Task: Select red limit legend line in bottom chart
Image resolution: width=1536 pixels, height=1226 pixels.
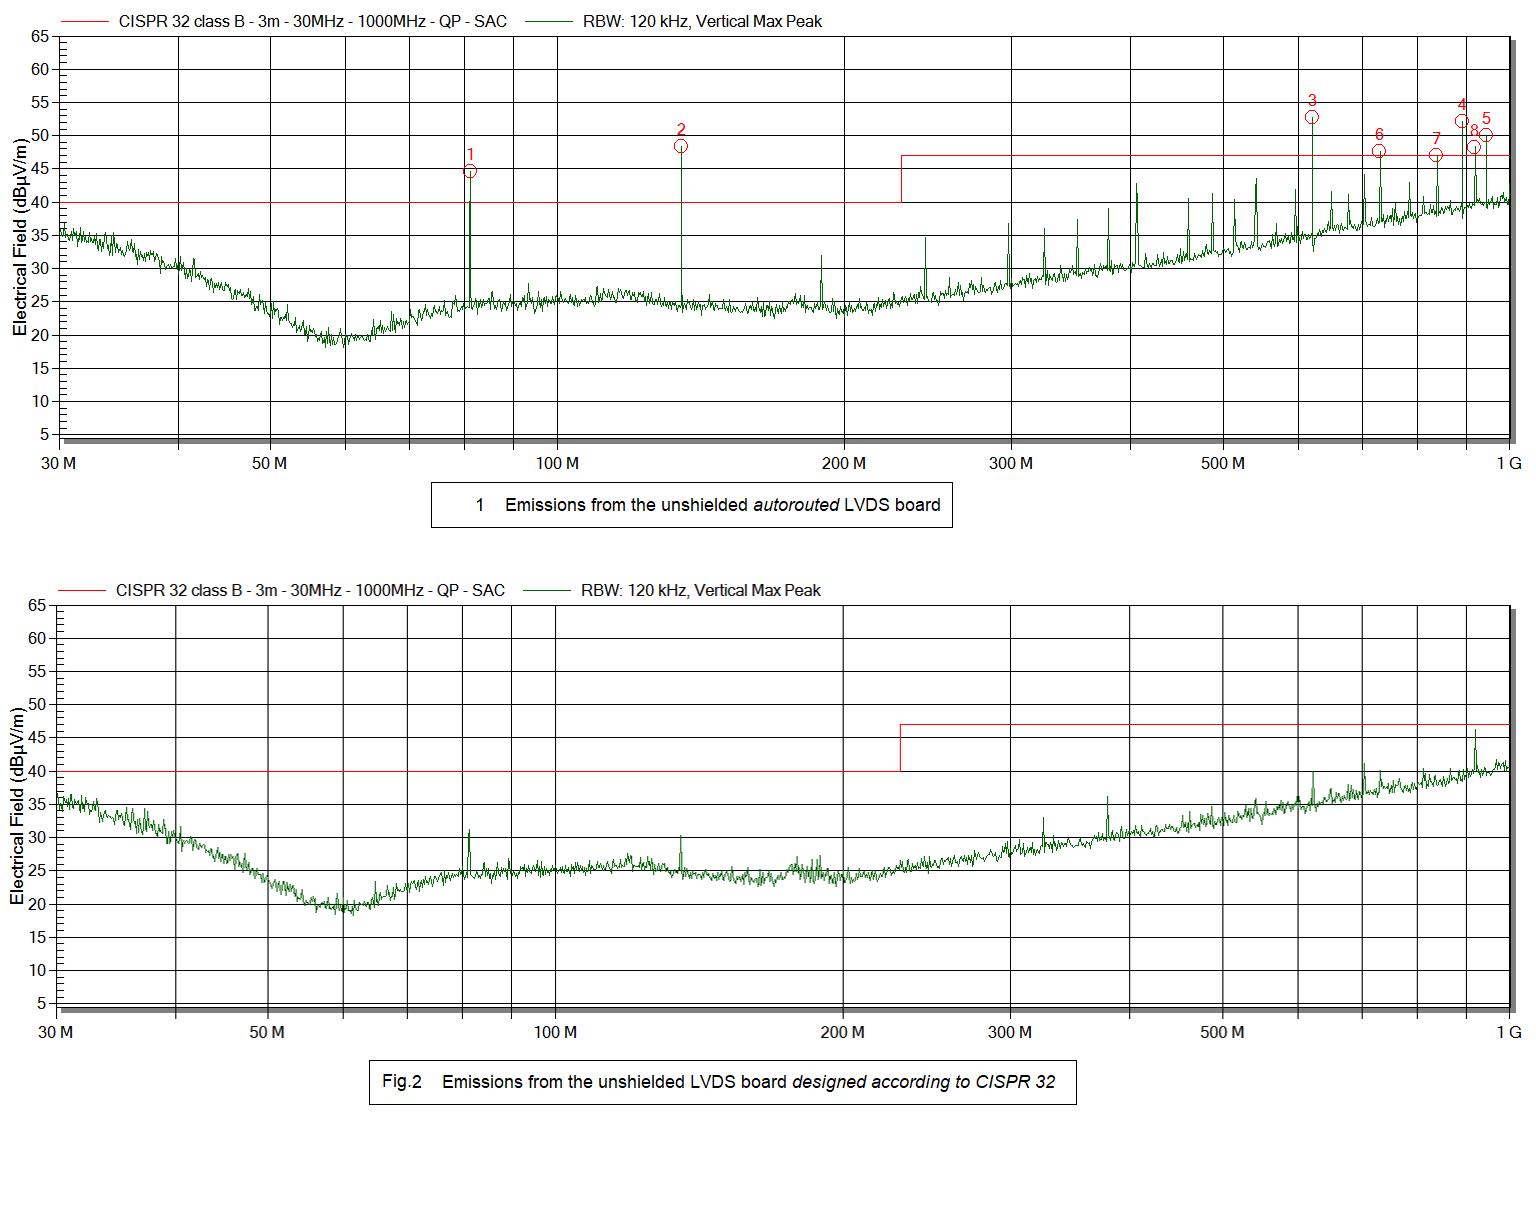Action: pos(81,590)
